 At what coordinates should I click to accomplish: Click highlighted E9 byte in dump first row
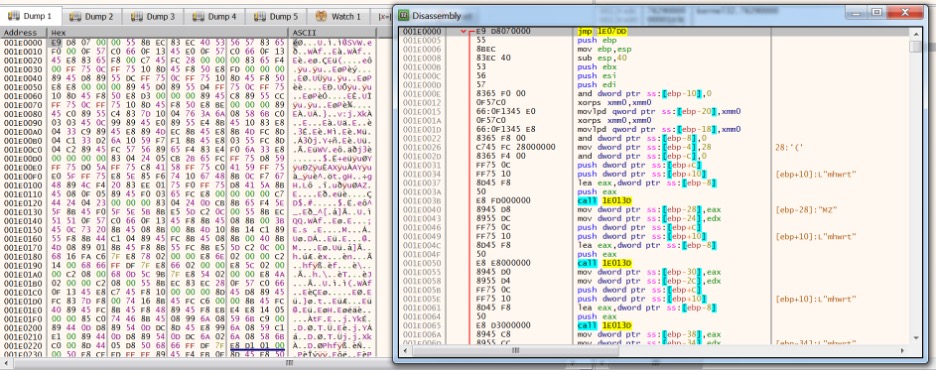pyautogui.click(x=57, y=42)
